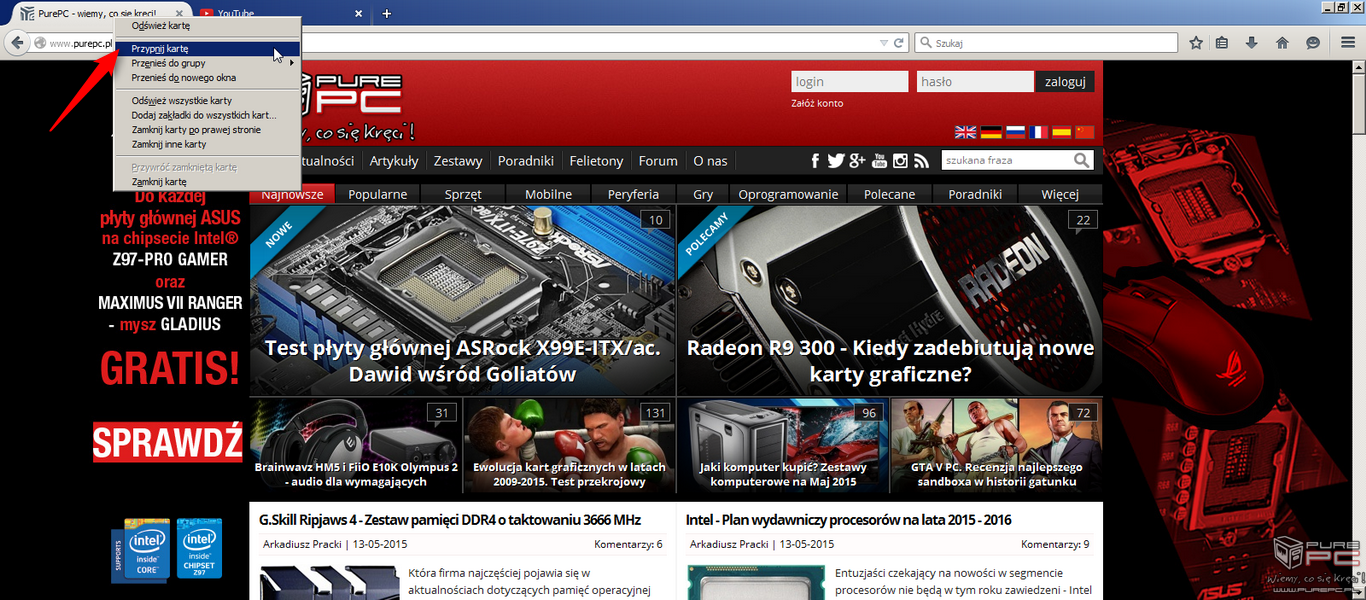Open the "Więcej" category menu
The height and width of the screenshot is (600, 1366).
pyautogui.click(x=1059, y=194)
